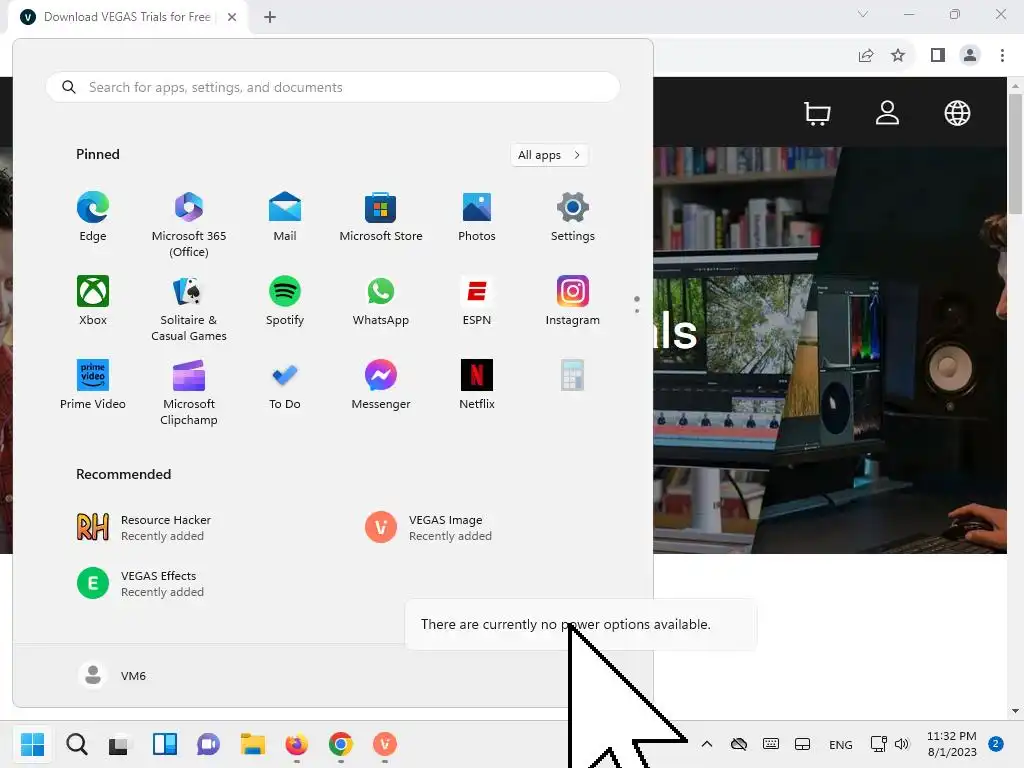Open the shopping cart on VEGAS site
The width and height of the screenshot is (1024, 768).
(817, 113)
